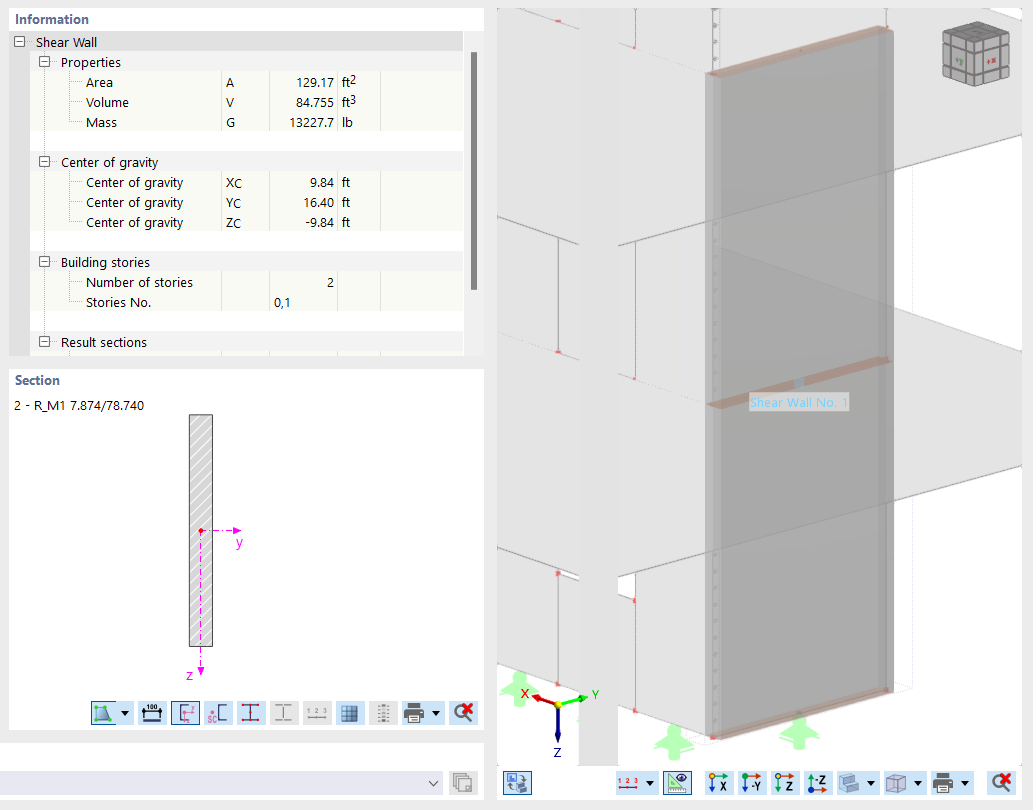Select the shear center display tool

pos(217,713)
